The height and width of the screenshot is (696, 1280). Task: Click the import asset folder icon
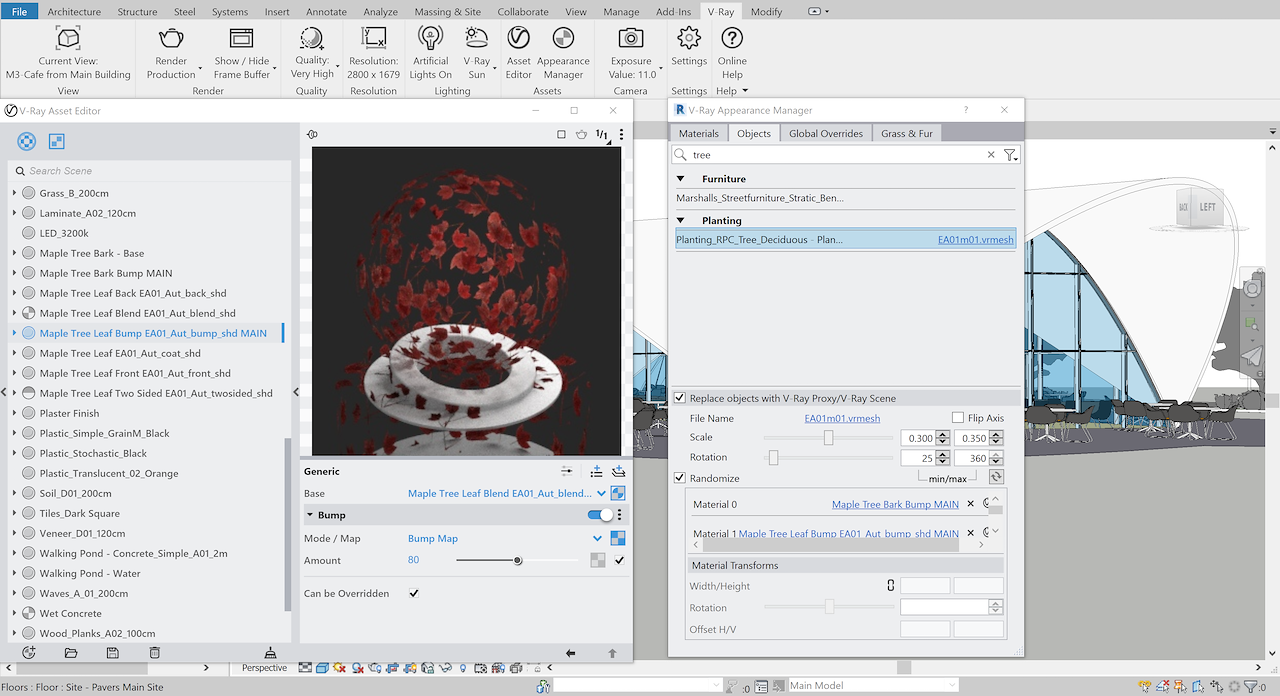click(71, 652)
